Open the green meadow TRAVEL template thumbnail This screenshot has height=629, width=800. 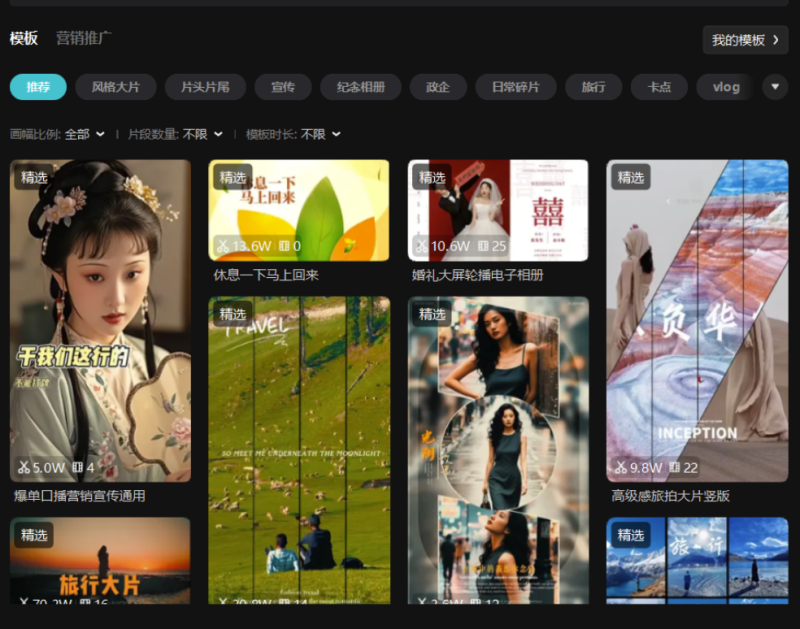pos(299,450)
